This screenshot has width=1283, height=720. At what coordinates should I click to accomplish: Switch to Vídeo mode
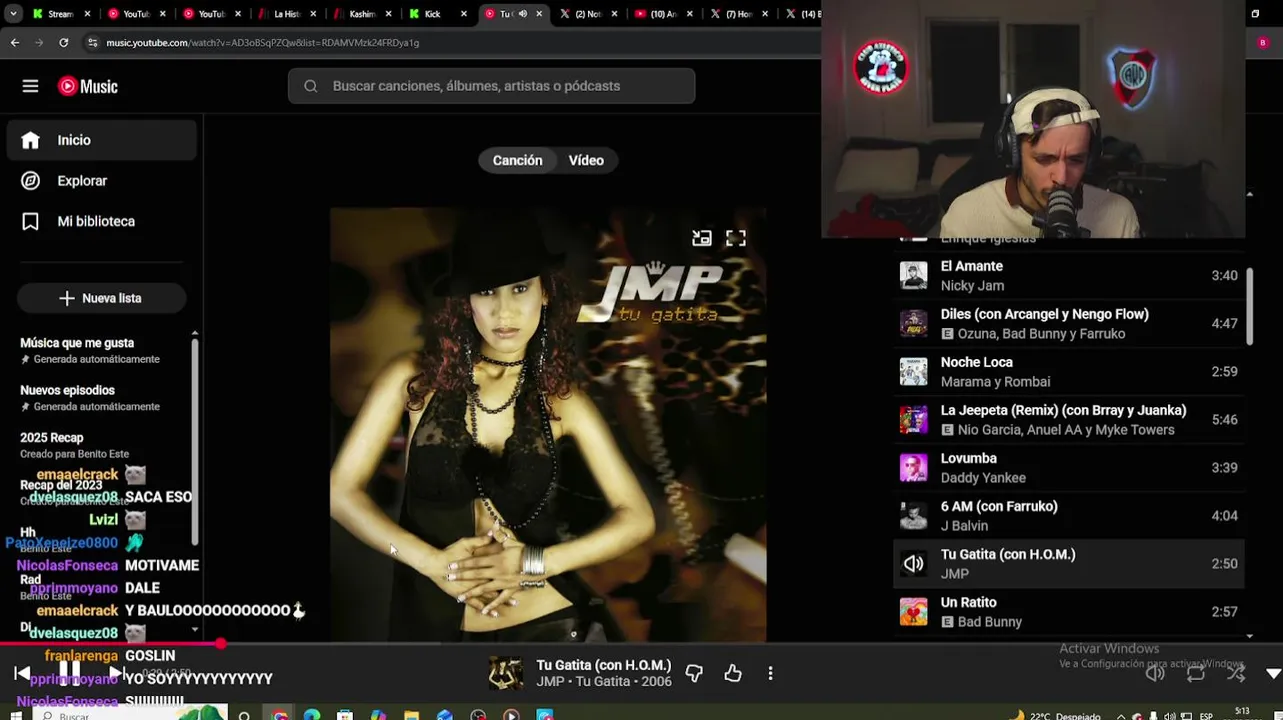point(586,160)
